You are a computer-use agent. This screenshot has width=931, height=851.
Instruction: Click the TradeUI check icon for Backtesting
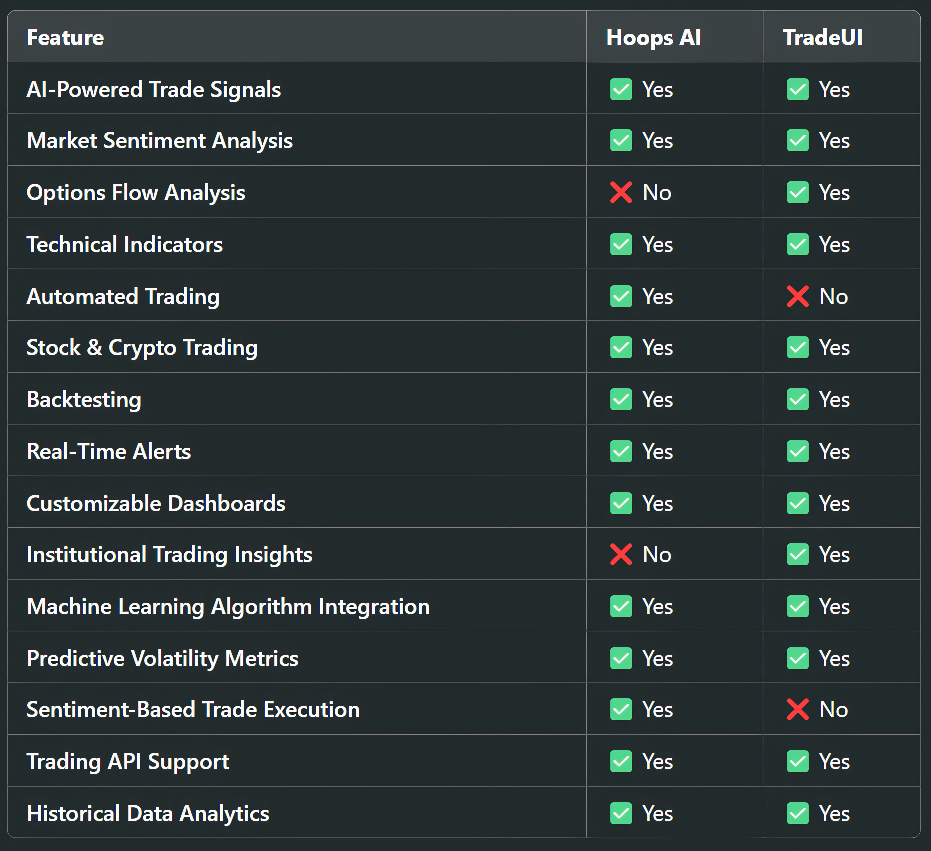click(x=798, y=400)
